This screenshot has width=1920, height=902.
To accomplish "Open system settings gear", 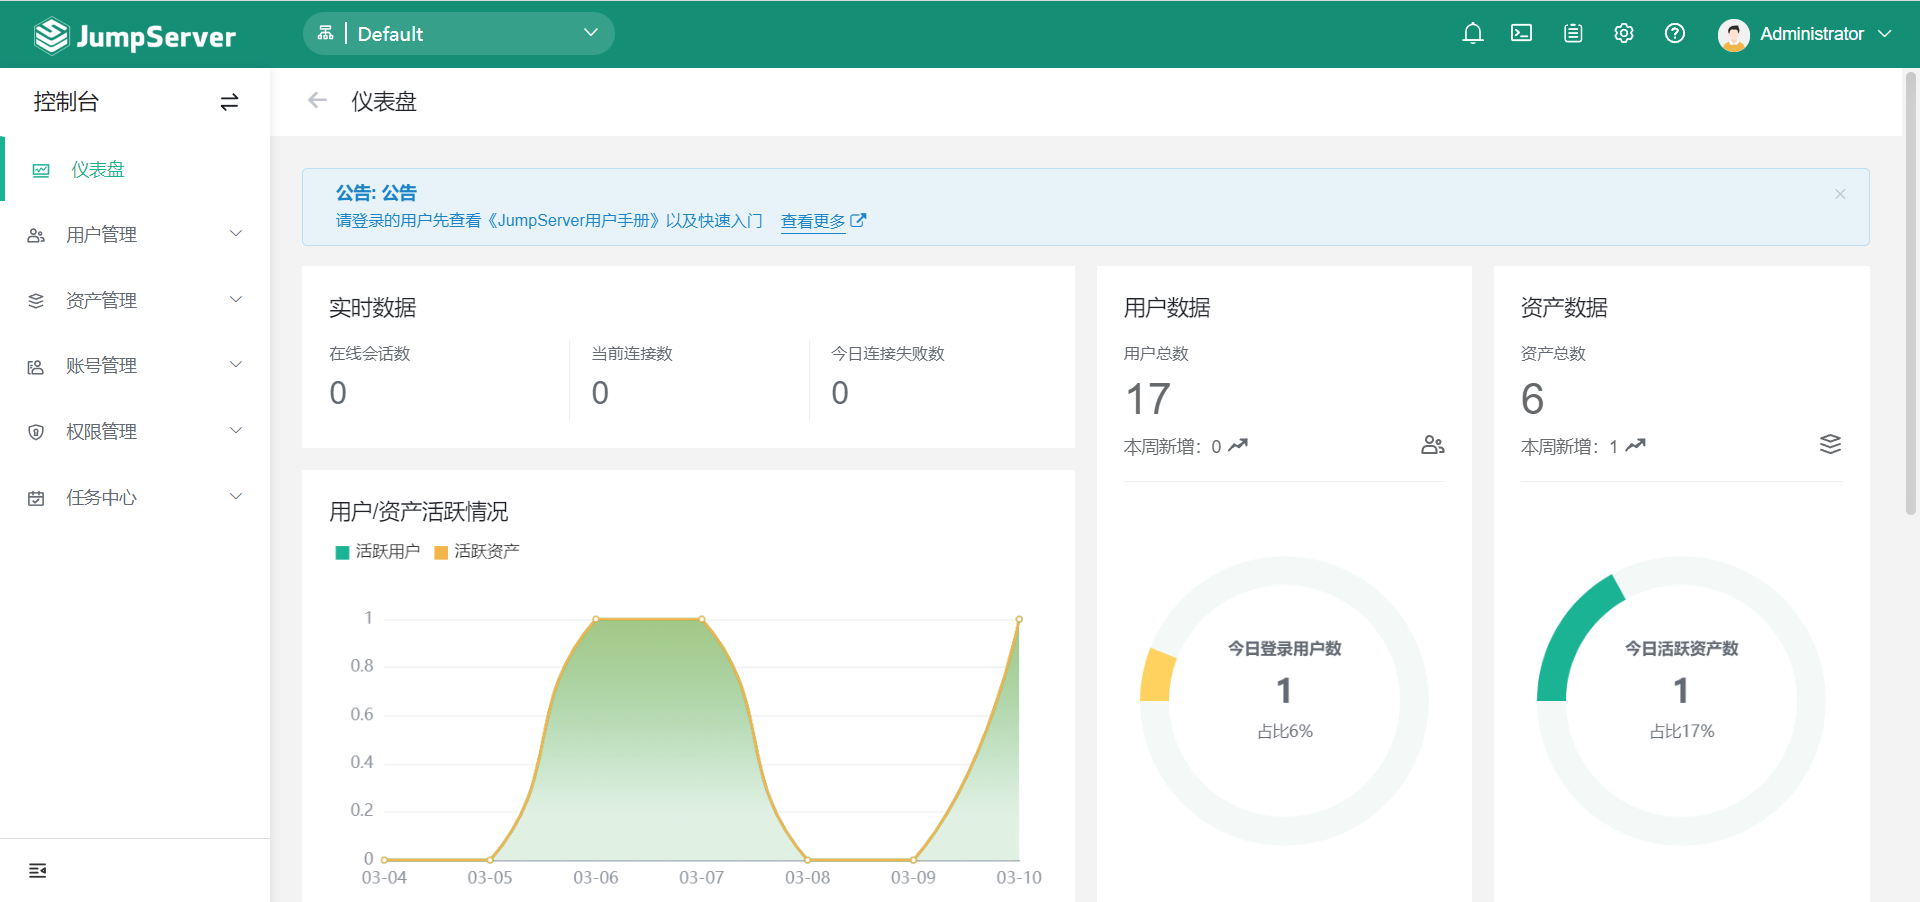I will 1624,34.
